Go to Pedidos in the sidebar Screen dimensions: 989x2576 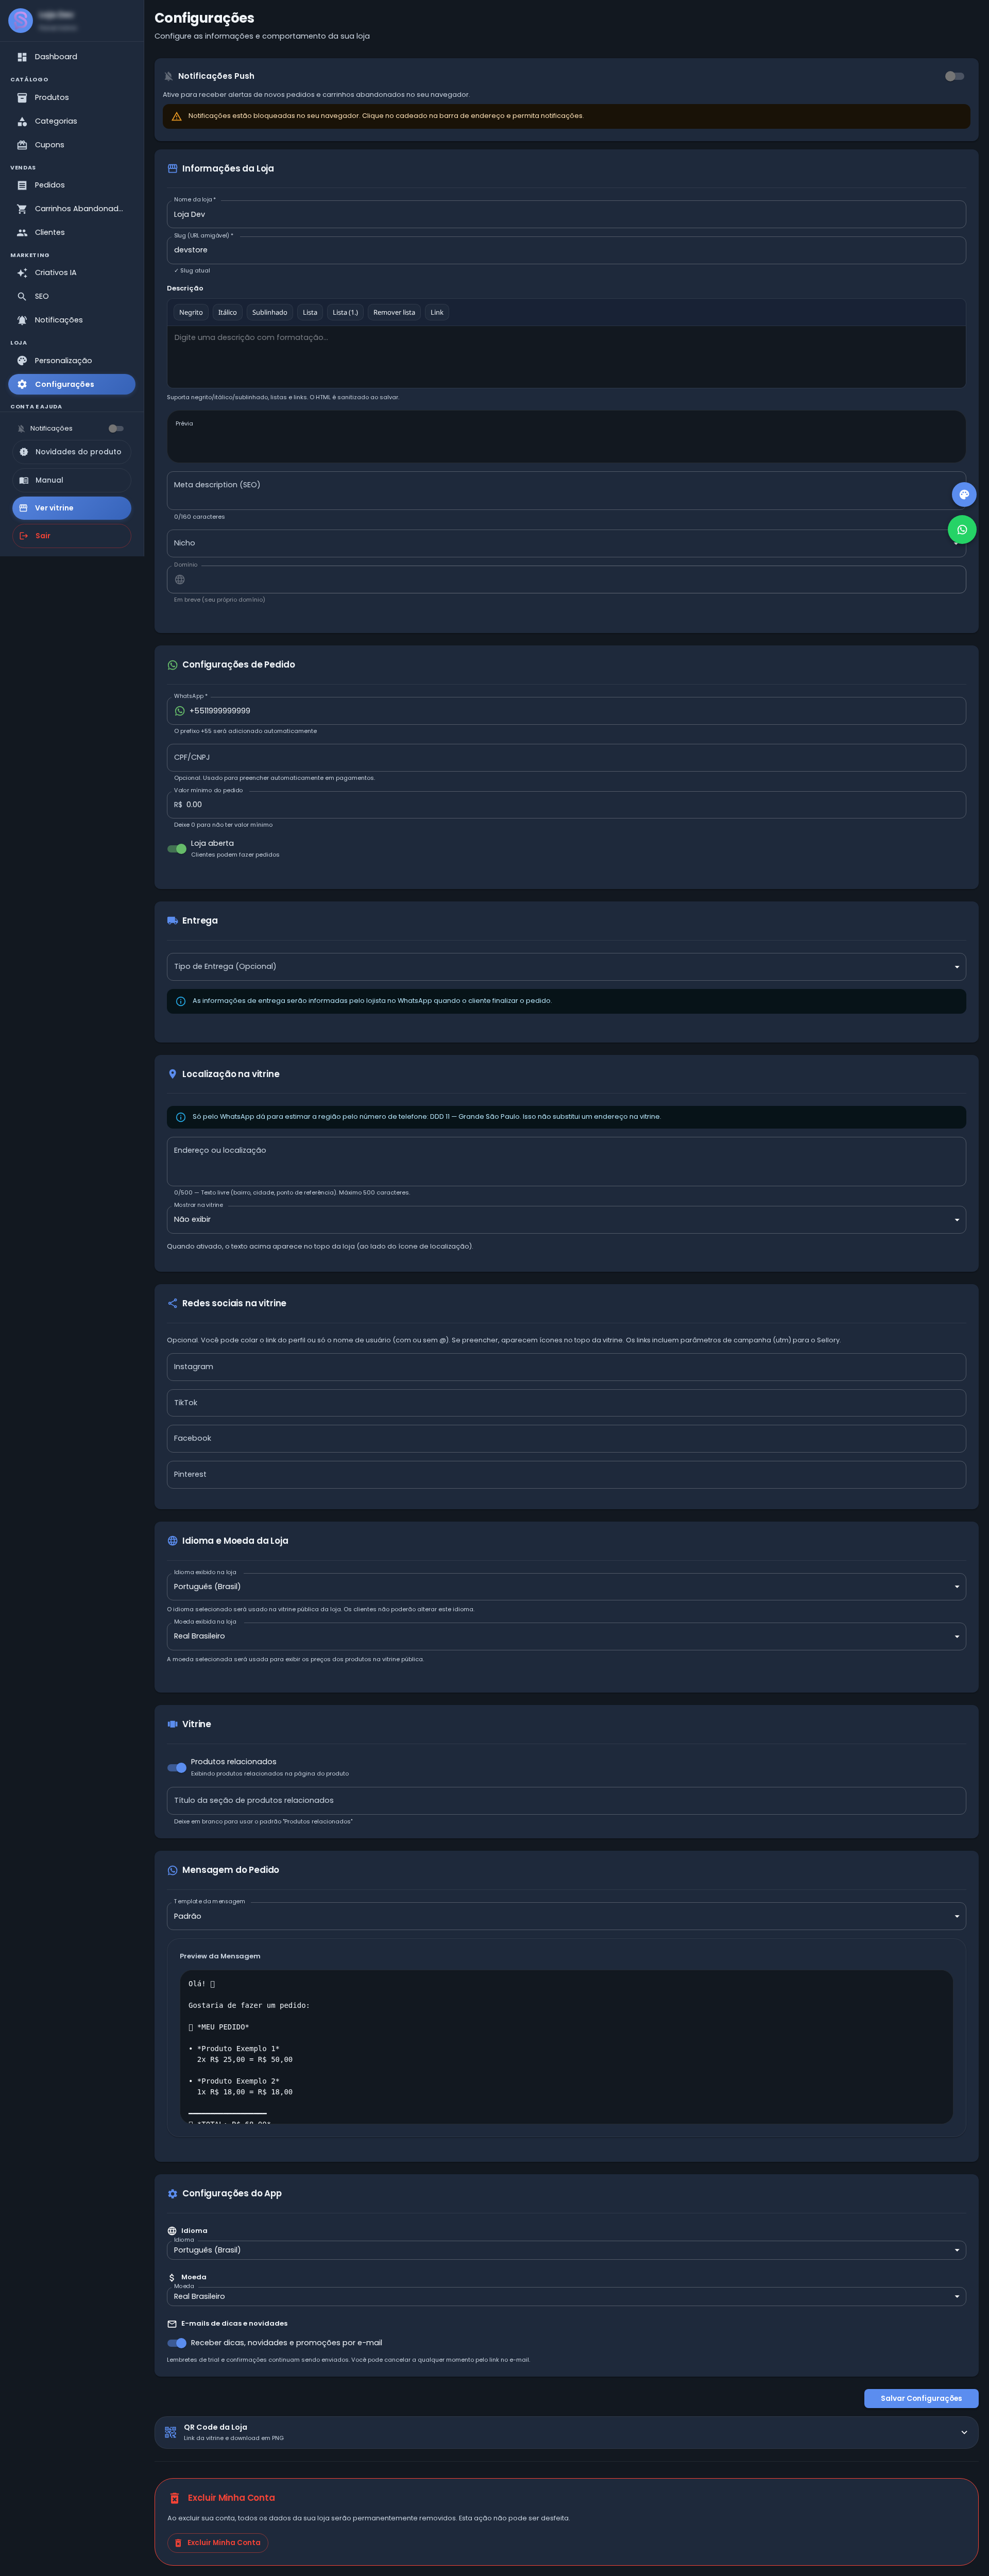pyautogui.click(x=72, y=185)
